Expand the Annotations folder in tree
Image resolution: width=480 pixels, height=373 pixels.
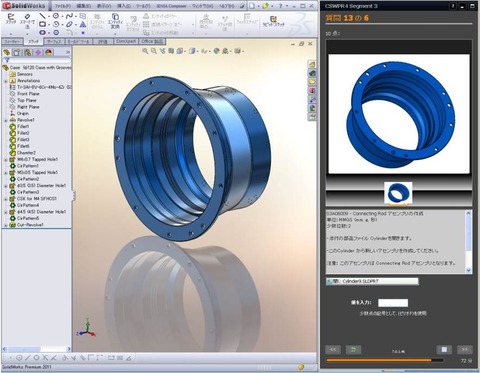tap(6, 81)
